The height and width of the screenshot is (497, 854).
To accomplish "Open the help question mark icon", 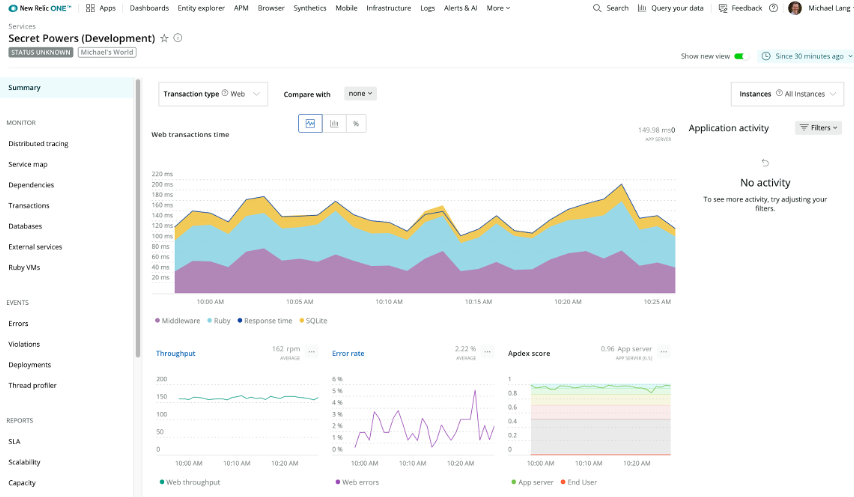I will (773, 8).
